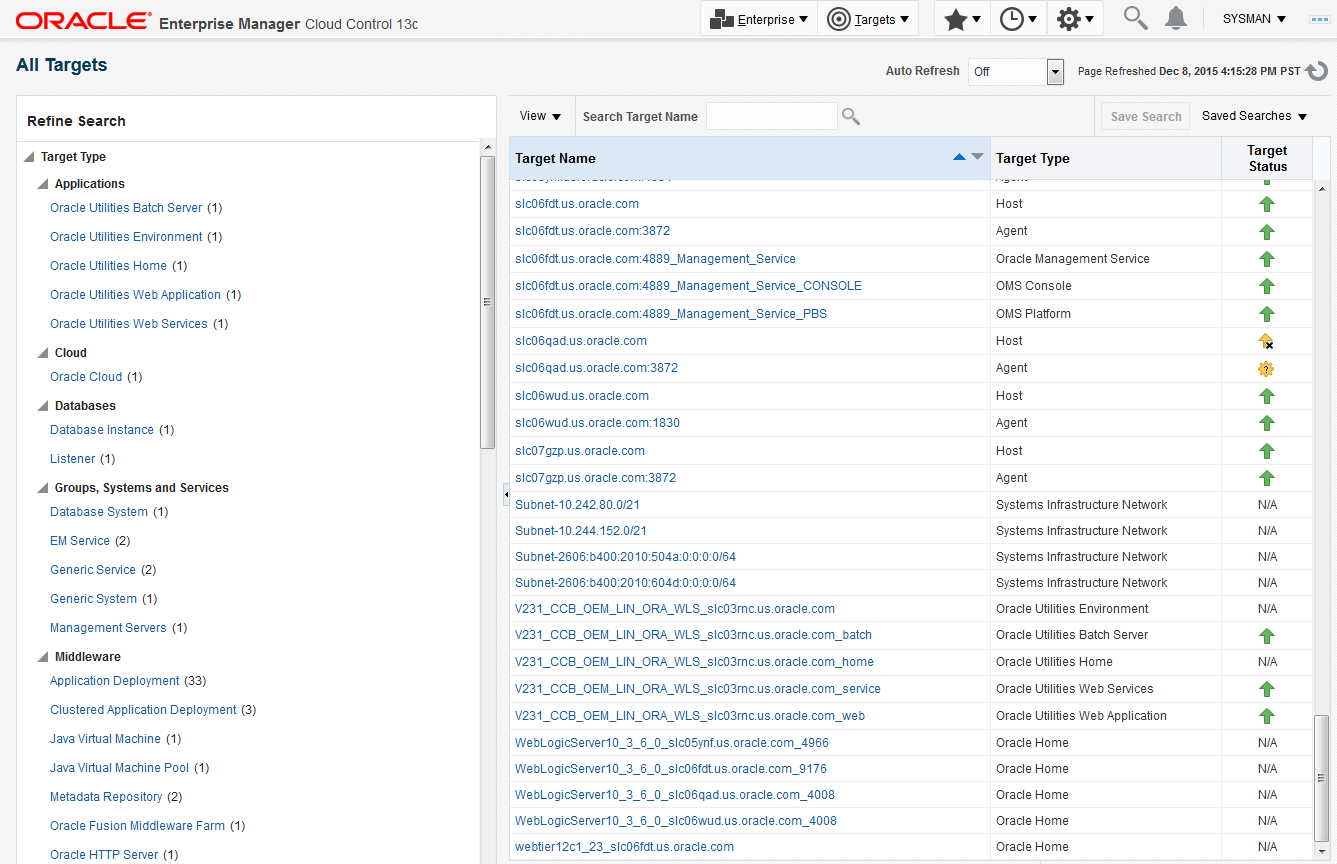Click status arrow for slc07gzp.us.oracle.com:3872 agent
This screenshot has width=1337, height=864.
pyautogui.click(x=1267, y=478)
